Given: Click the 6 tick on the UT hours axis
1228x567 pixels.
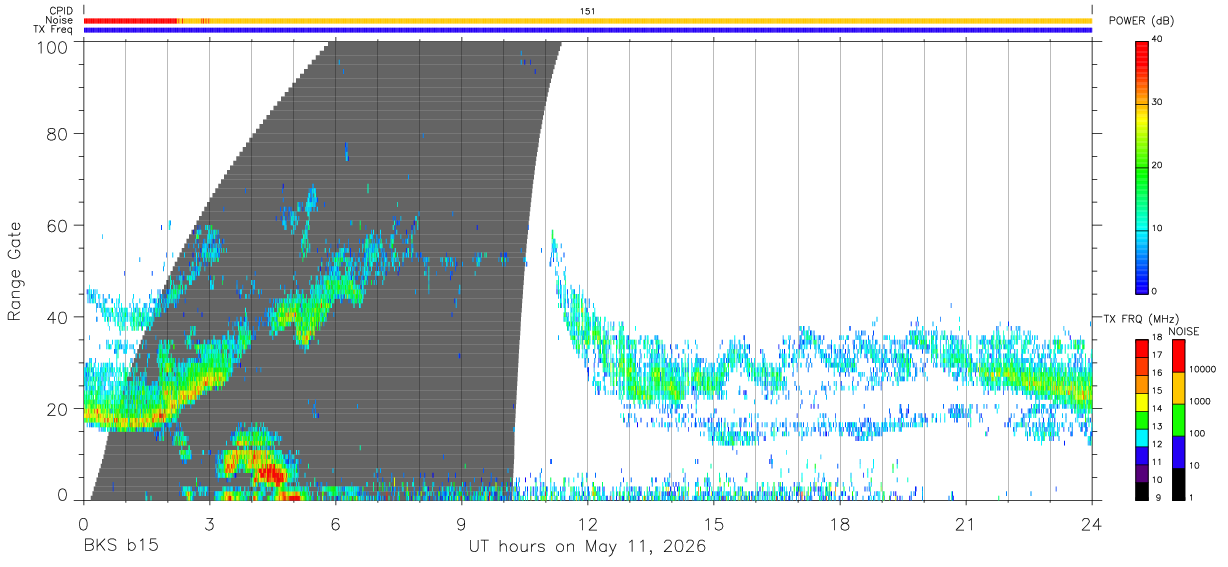Looking at the screenshot, I should click(335, 524).
